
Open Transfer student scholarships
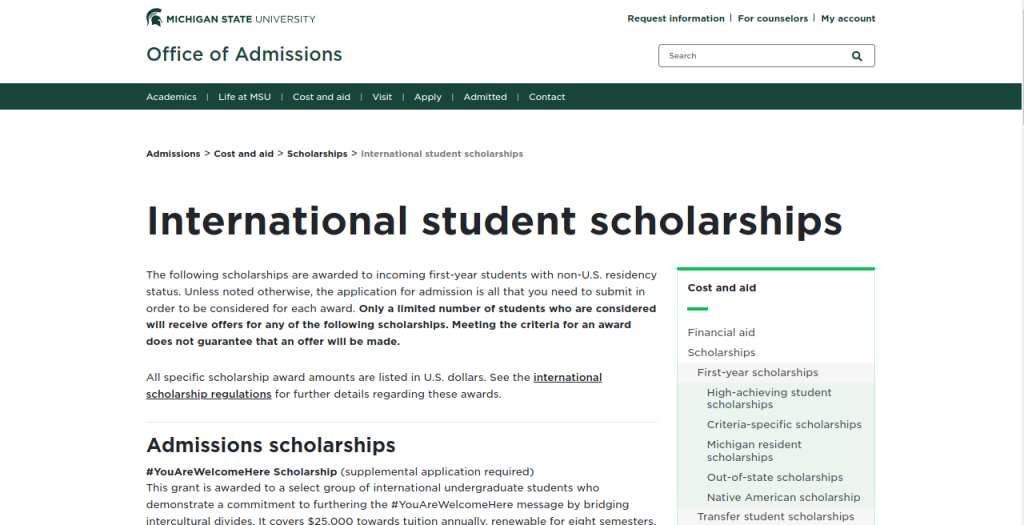pos(776,517)
